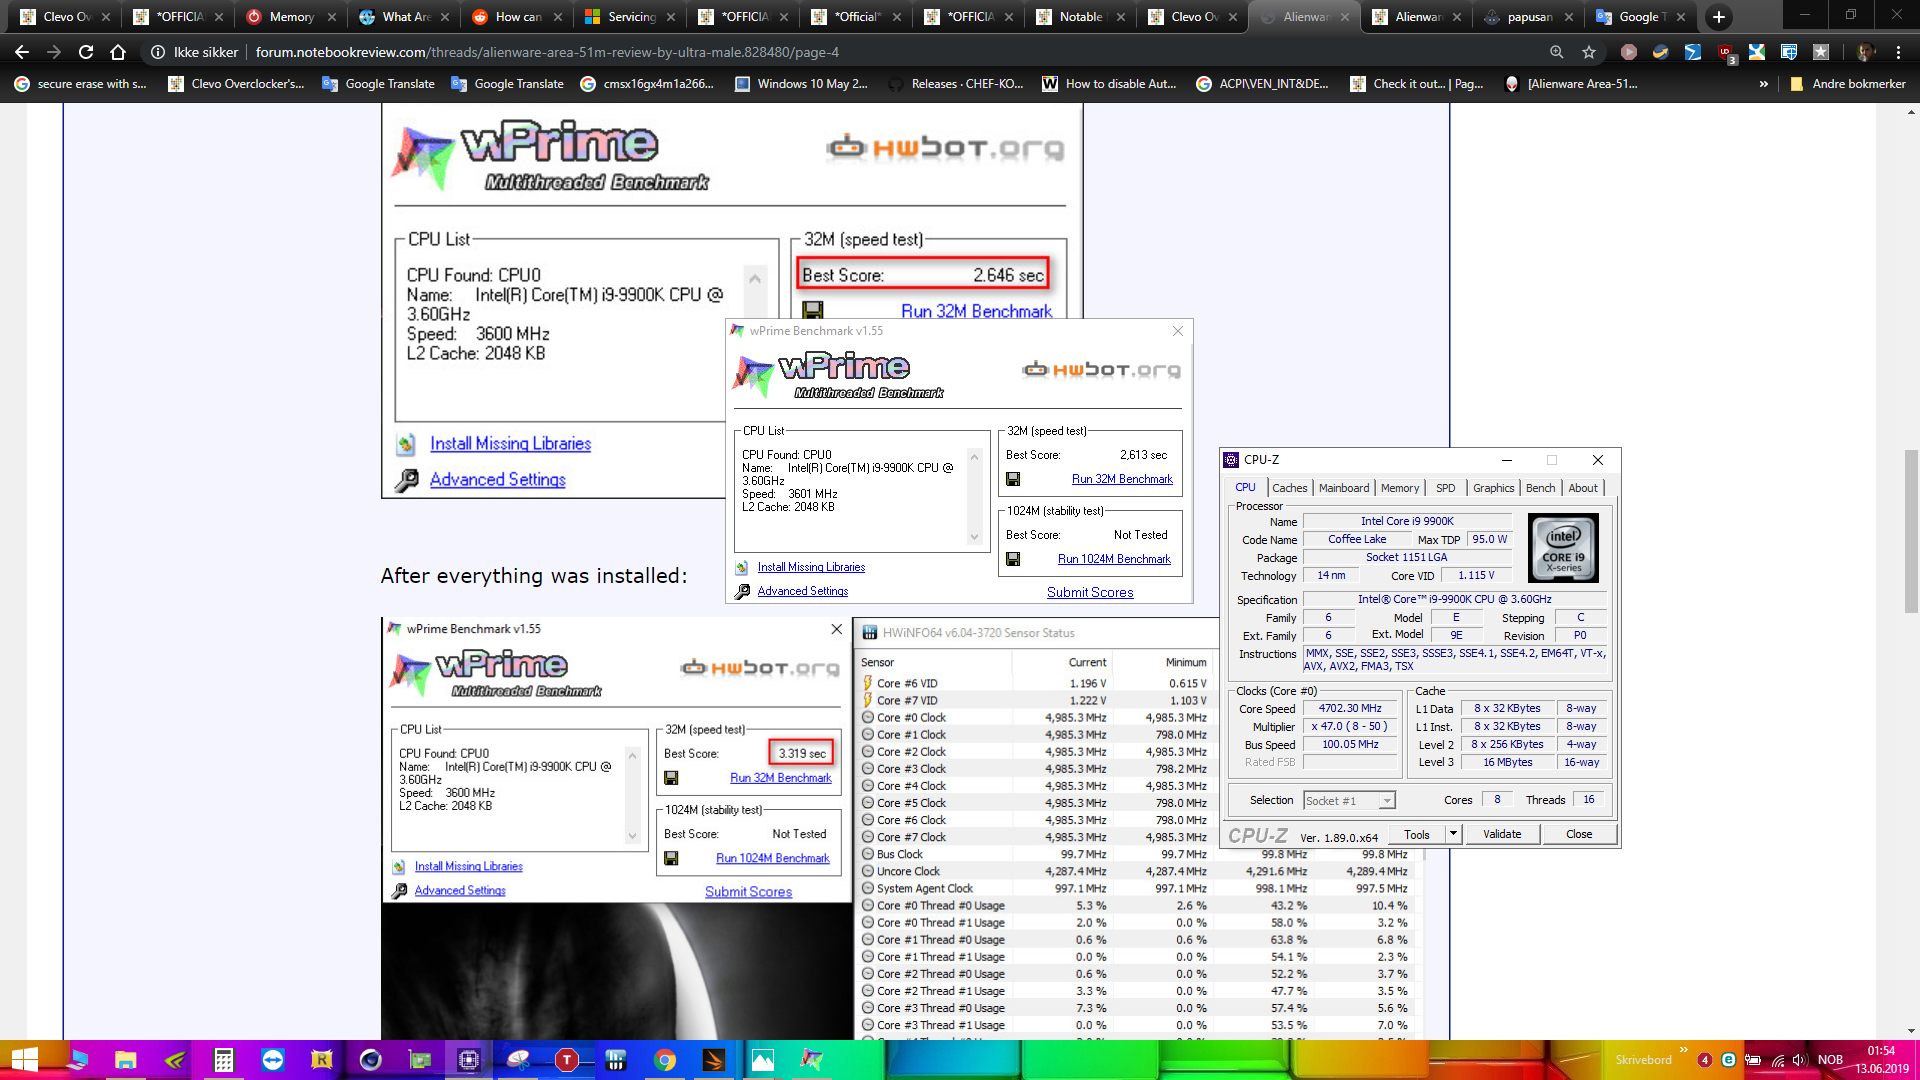The height and width of the screenshot is (1080, 1920).
Task: Open the Andre bokmerker bookmarks folder
Action: tap(1847, 84)
